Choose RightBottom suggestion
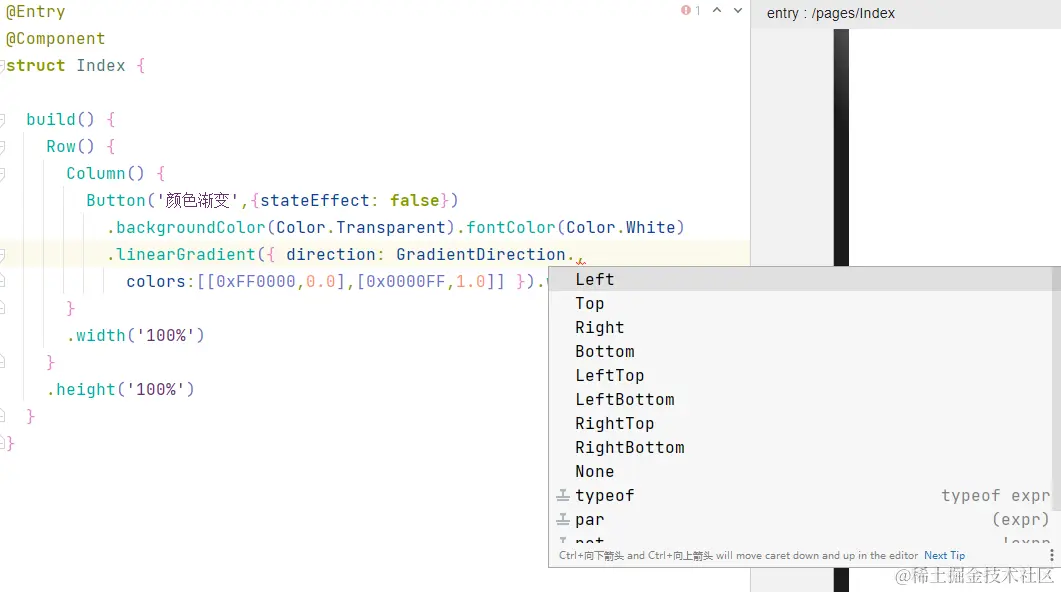 pos(800,448)
